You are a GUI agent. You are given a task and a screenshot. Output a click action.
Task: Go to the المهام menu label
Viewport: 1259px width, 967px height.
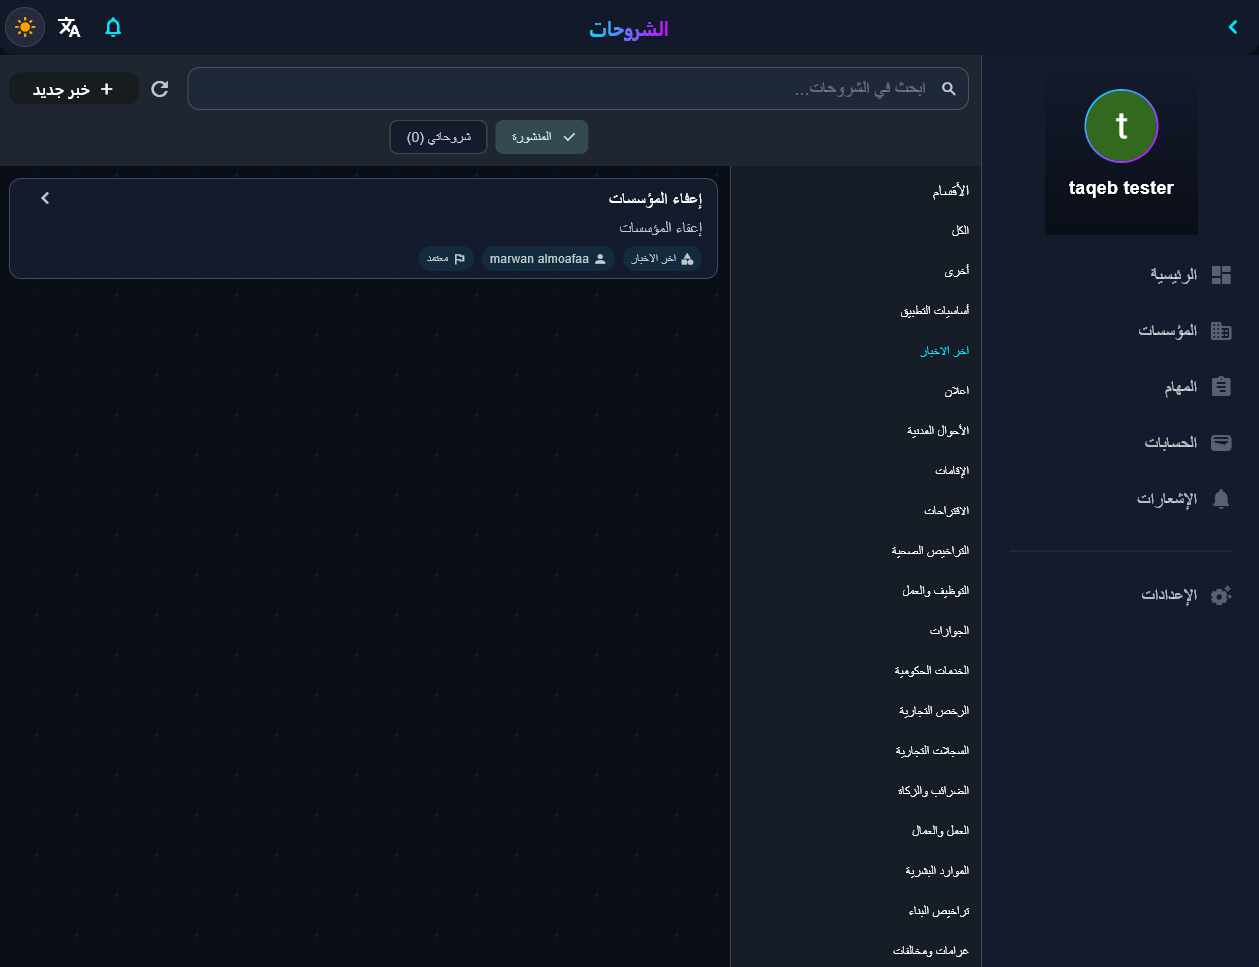coord(1180,387)
